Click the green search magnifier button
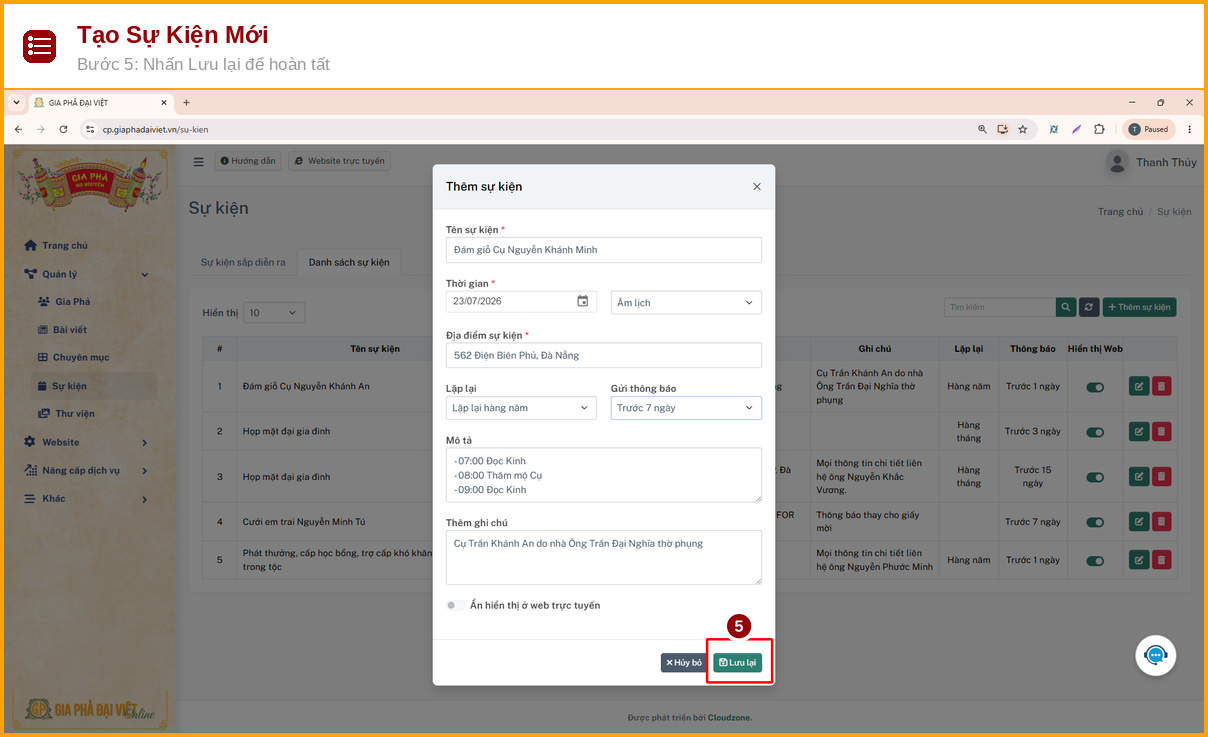Screen dimensions: 1208x737 [x=1066, y=307]
